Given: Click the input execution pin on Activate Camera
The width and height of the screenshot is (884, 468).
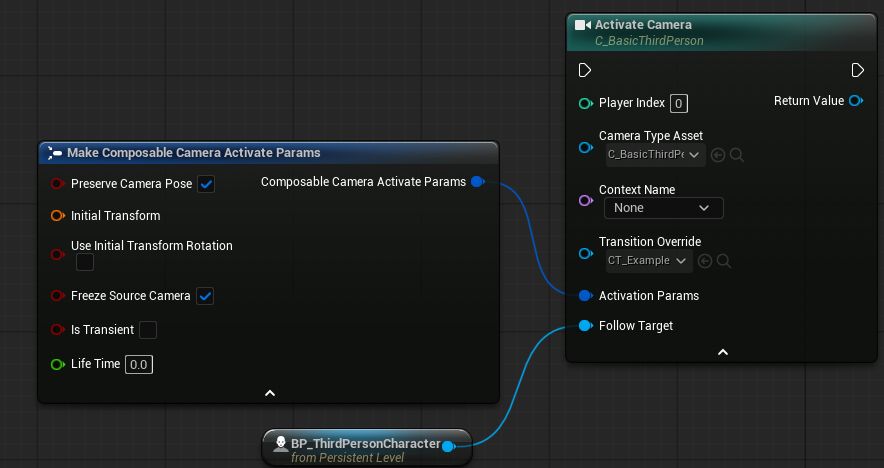Looking at the screenshot, I should point(585,70).
